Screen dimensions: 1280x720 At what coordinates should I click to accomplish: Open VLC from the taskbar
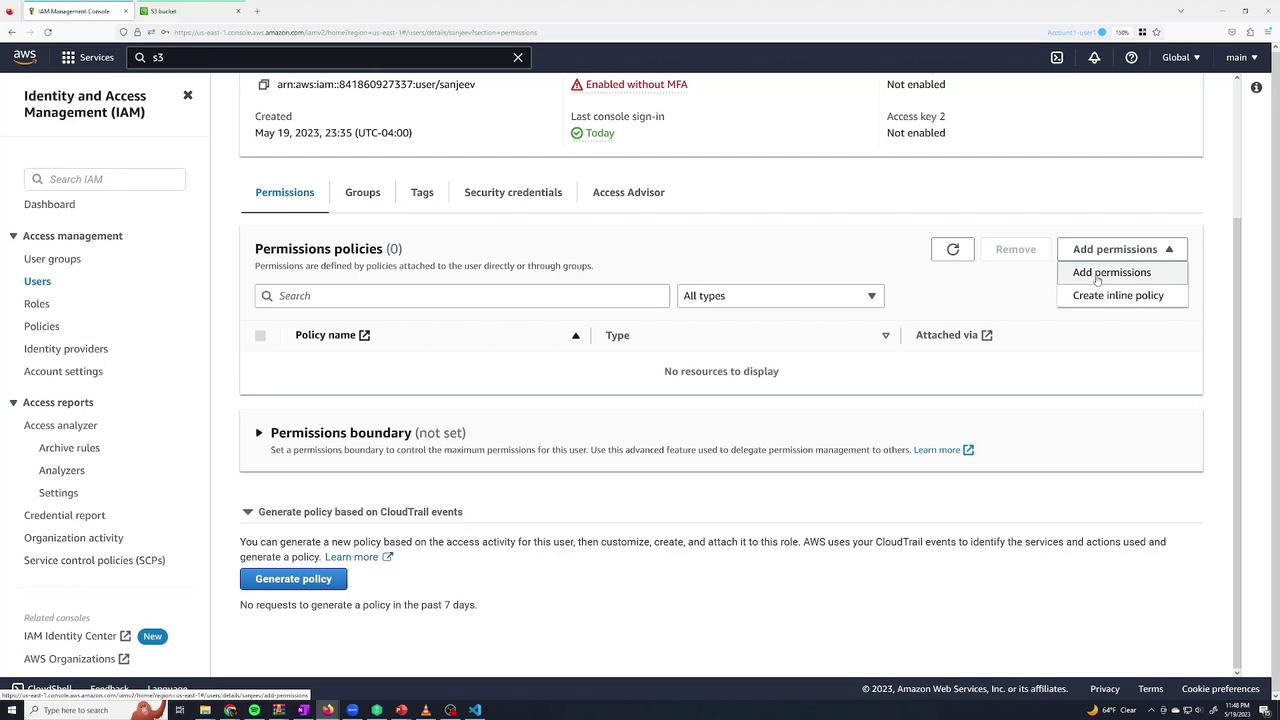[x=426, y=710]
